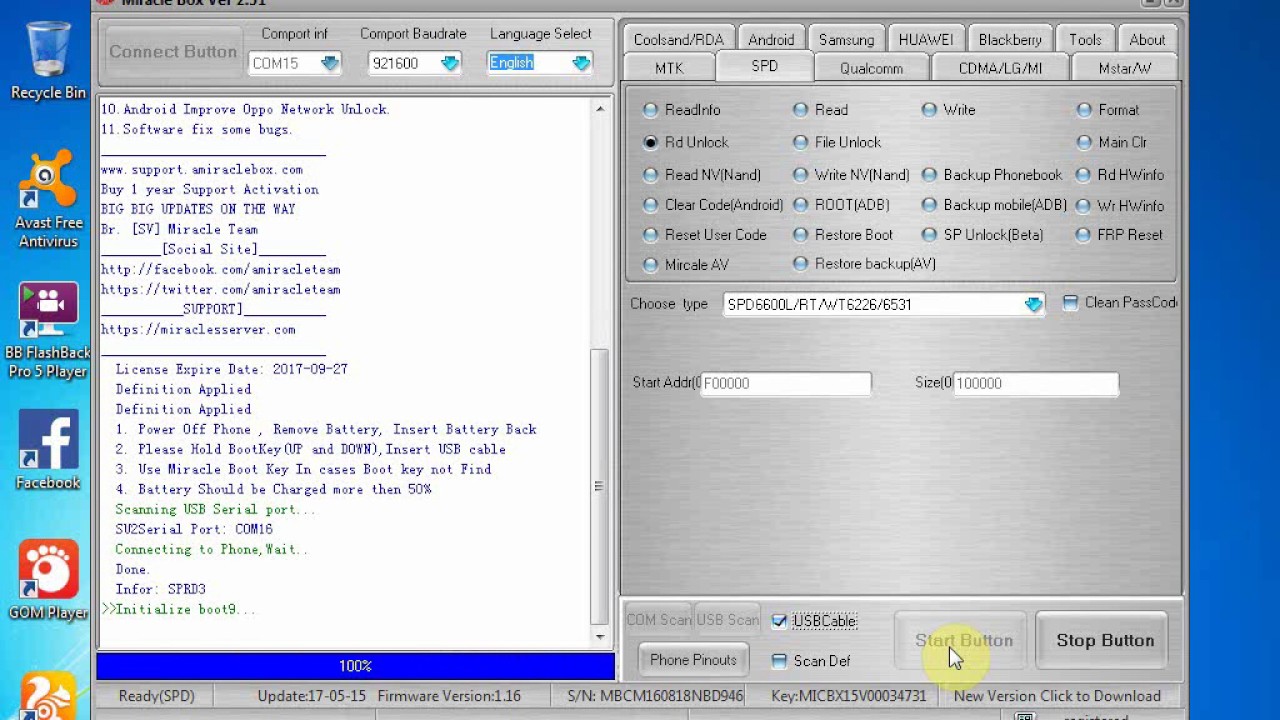
Task: Select the Format radio option
Action: [1107, 110]
